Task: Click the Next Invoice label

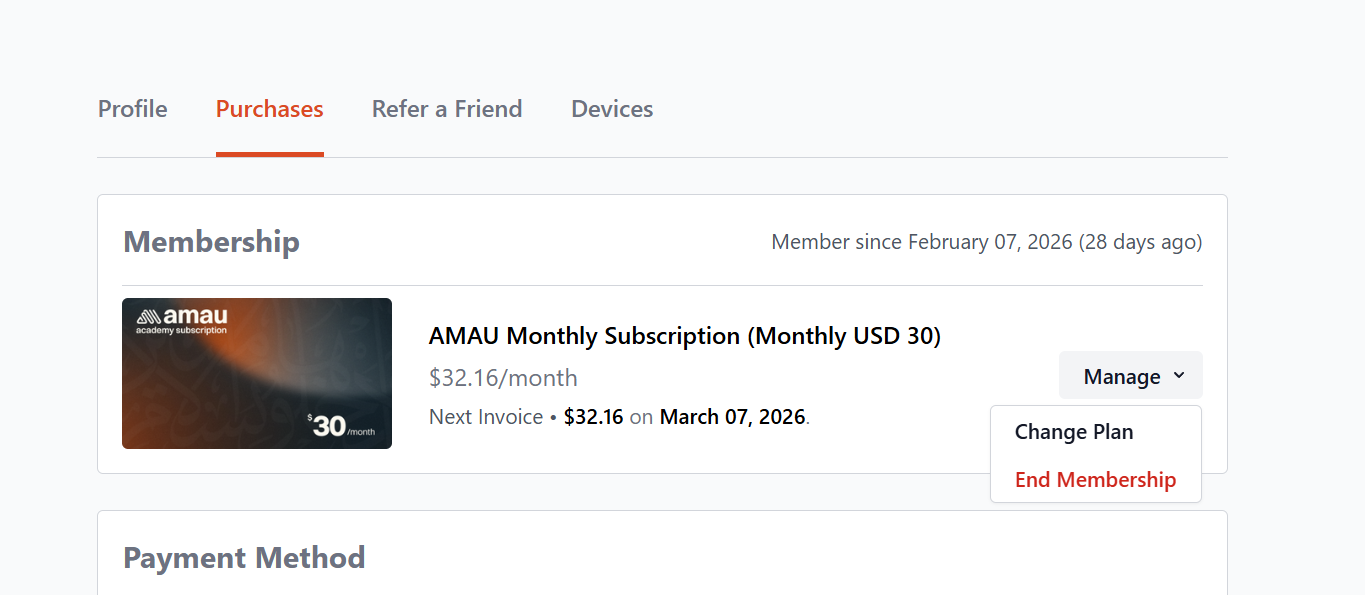Action: point(486,417)
